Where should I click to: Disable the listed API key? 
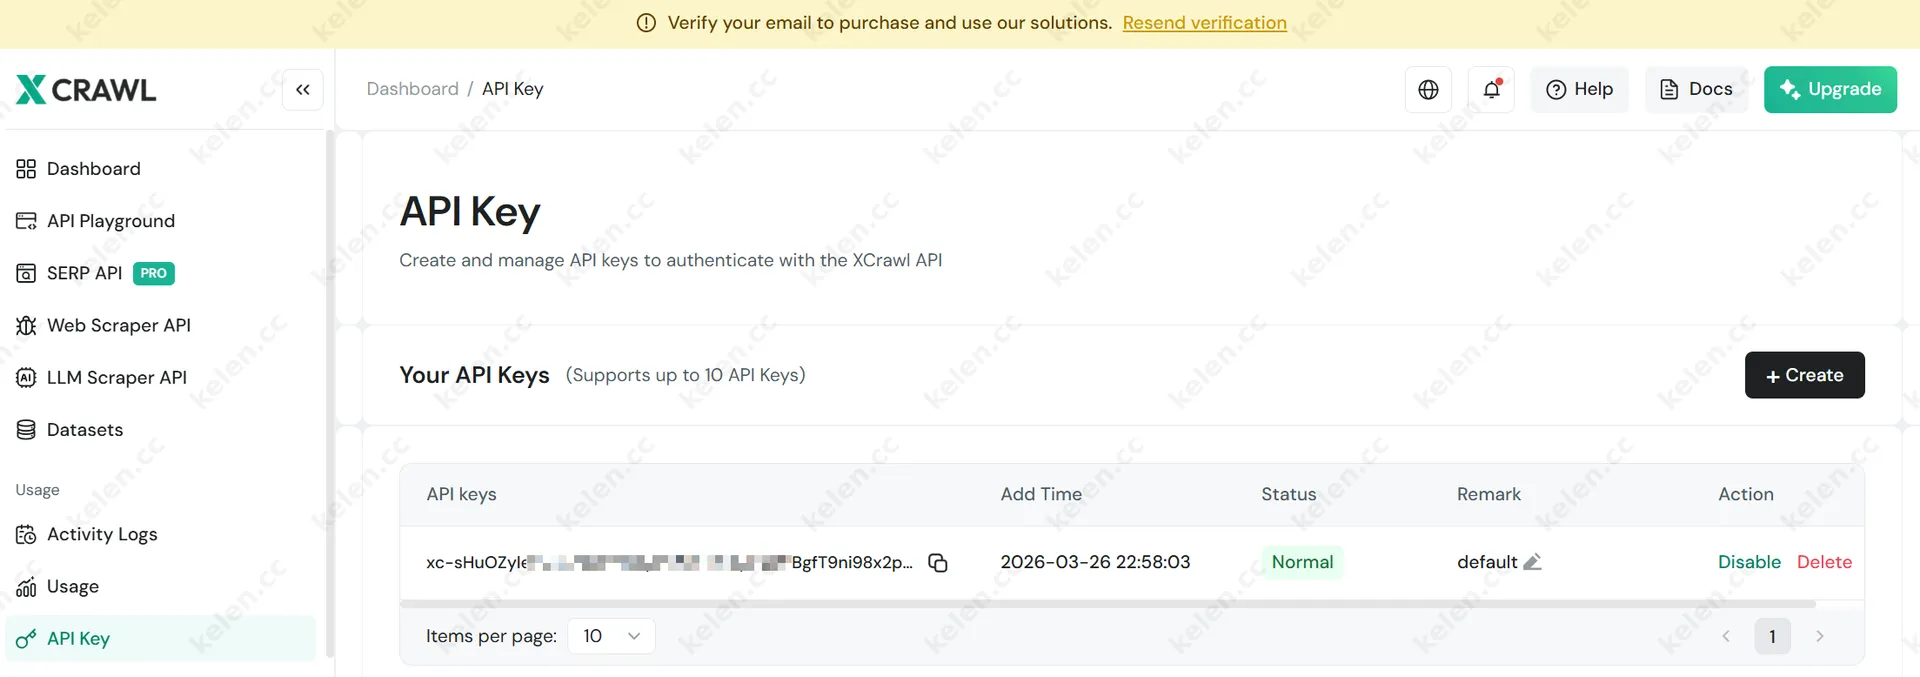click(x=1749, y=562)
